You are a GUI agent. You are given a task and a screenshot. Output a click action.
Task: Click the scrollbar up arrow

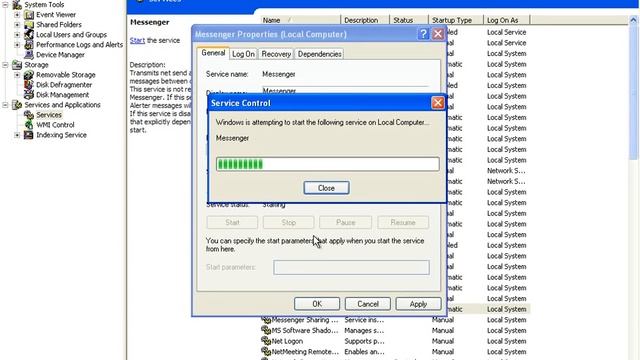click(633, 20)
